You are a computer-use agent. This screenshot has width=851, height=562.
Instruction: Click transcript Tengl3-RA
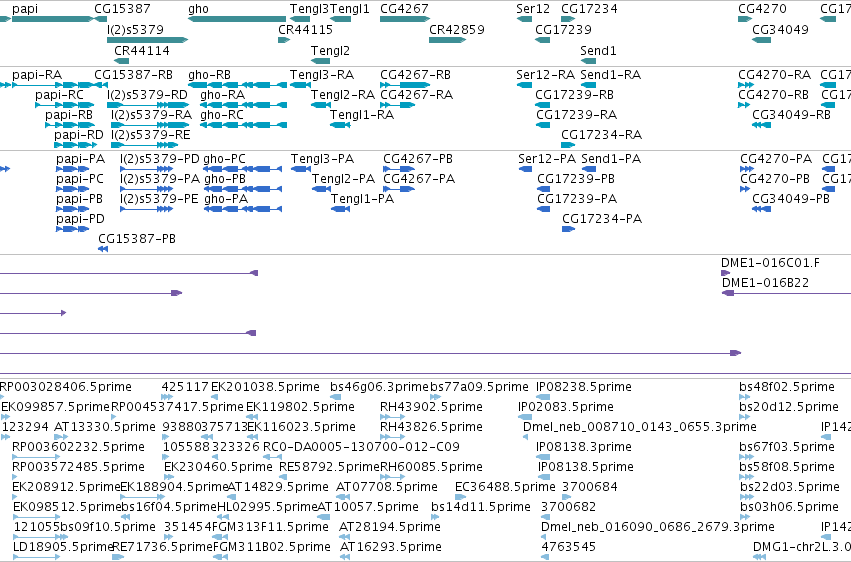[x=322, y=74]
